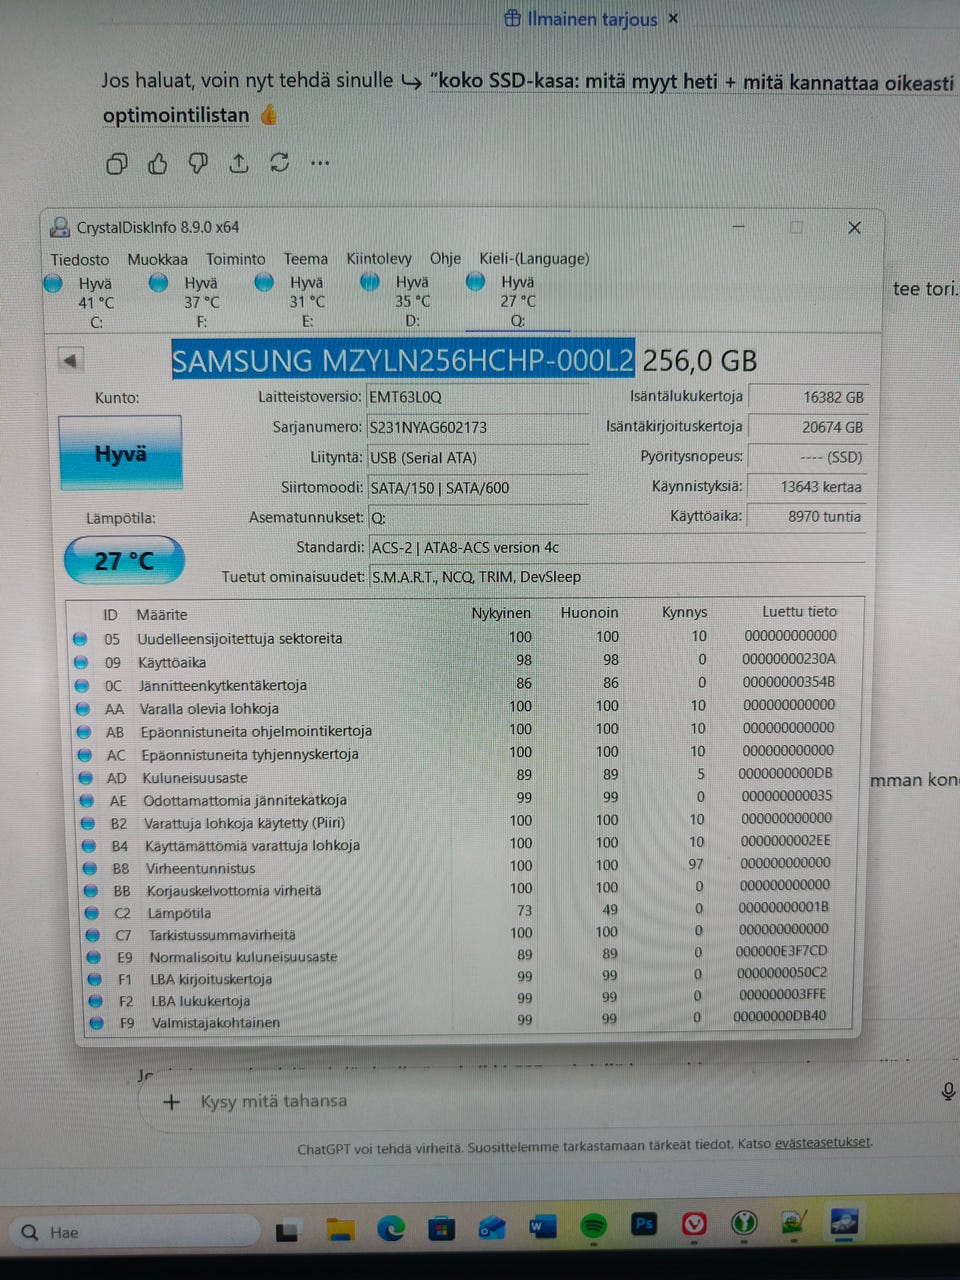Click the Määrite column header
Viewport: 960px width, 1280px height.
[162, 614]
